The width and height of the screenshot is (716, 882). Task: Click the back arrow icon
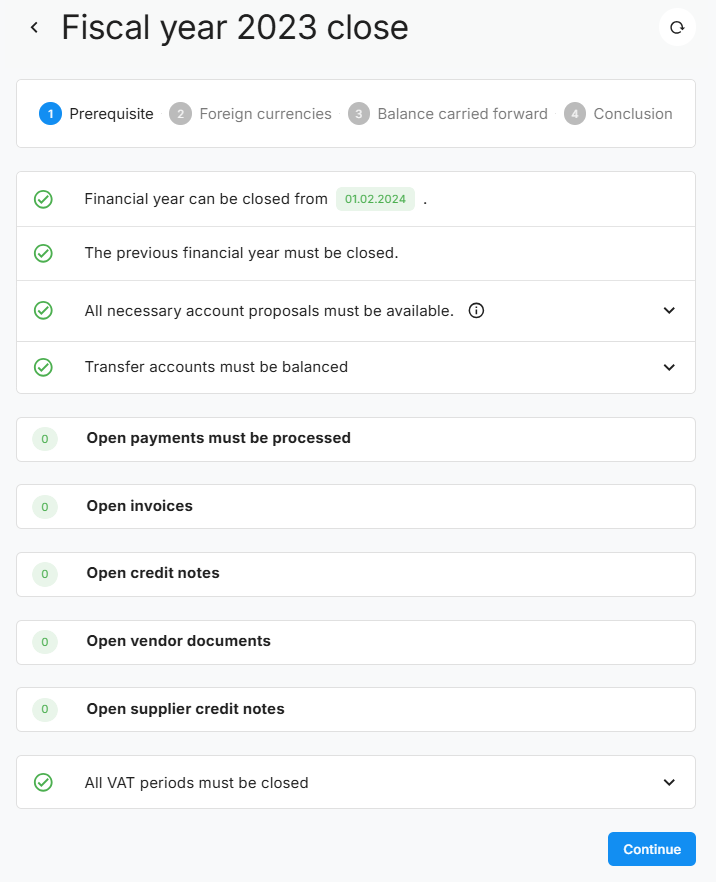point(34,28)
